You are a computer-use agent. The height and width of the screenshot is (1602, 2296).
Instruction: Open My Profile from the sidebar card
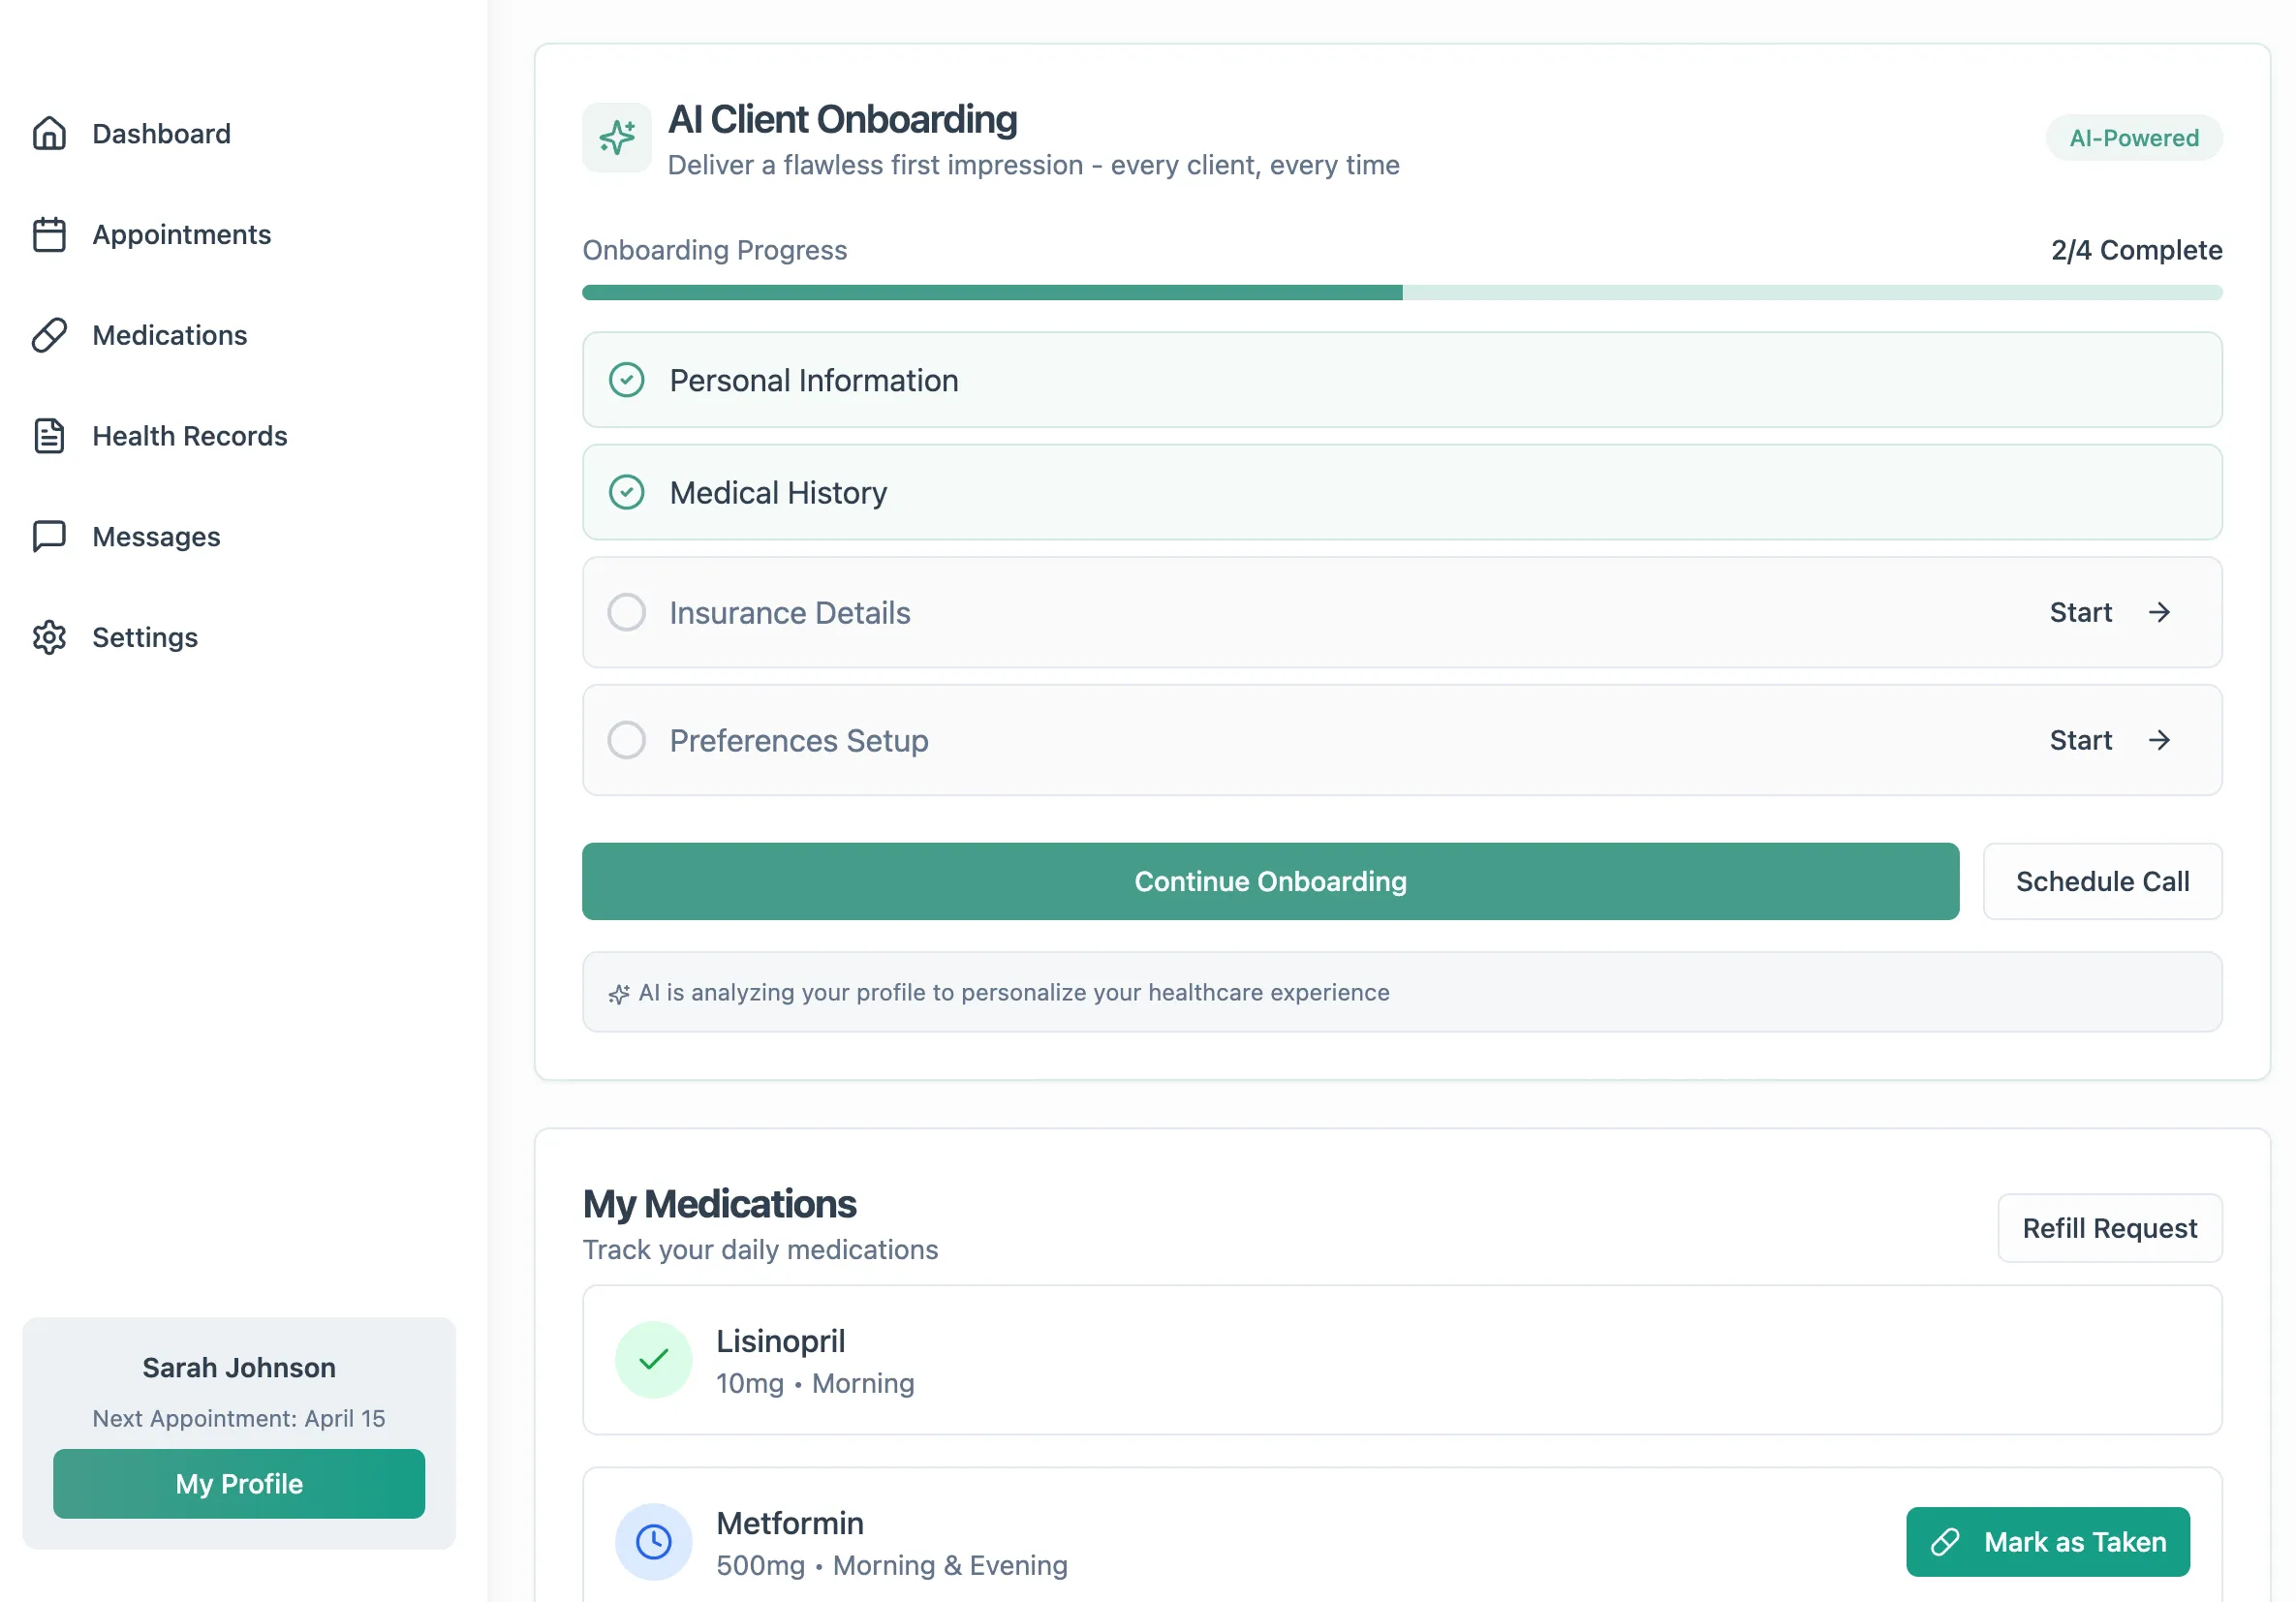(238, 1484)
